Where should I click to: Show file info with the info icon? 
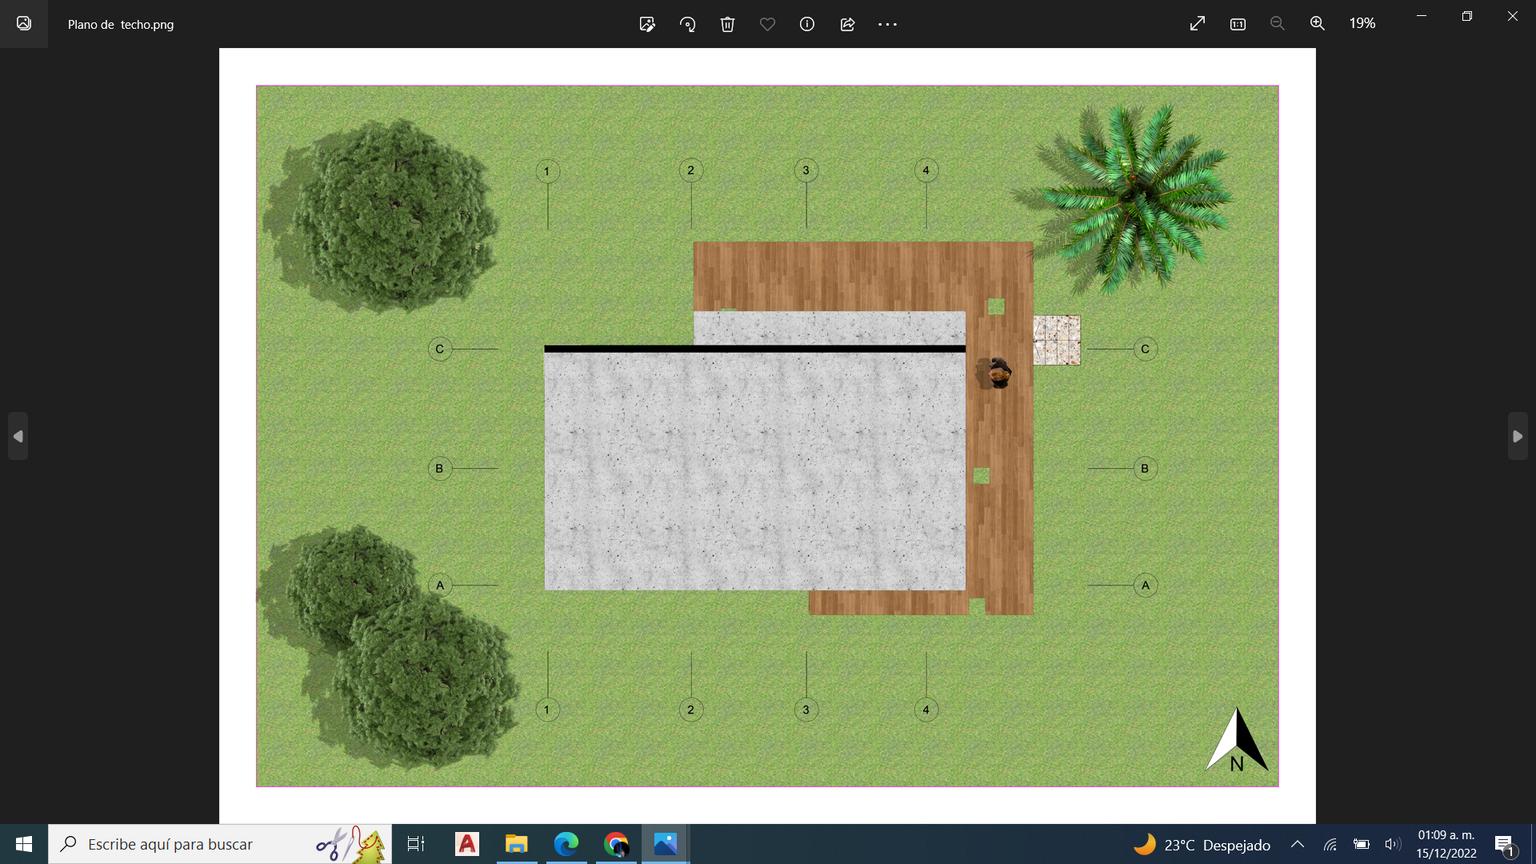coord(807,24)
